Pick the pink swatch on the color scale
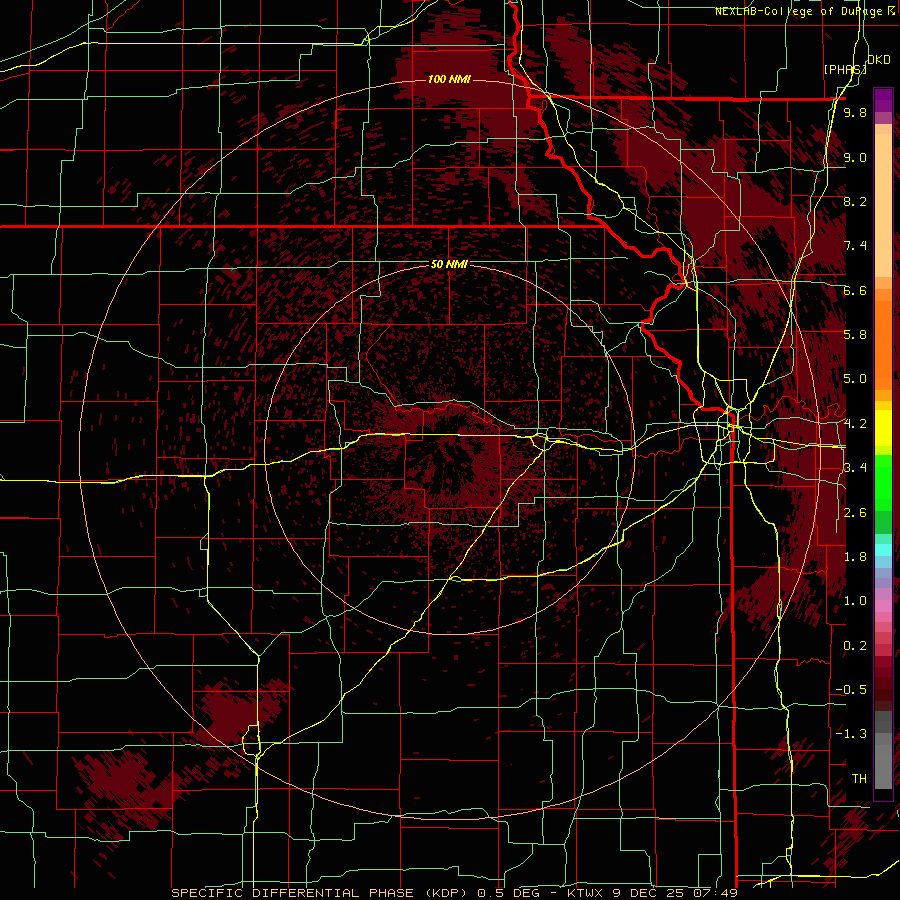This screenshot has width=900, height=900. tap(883, 606)
